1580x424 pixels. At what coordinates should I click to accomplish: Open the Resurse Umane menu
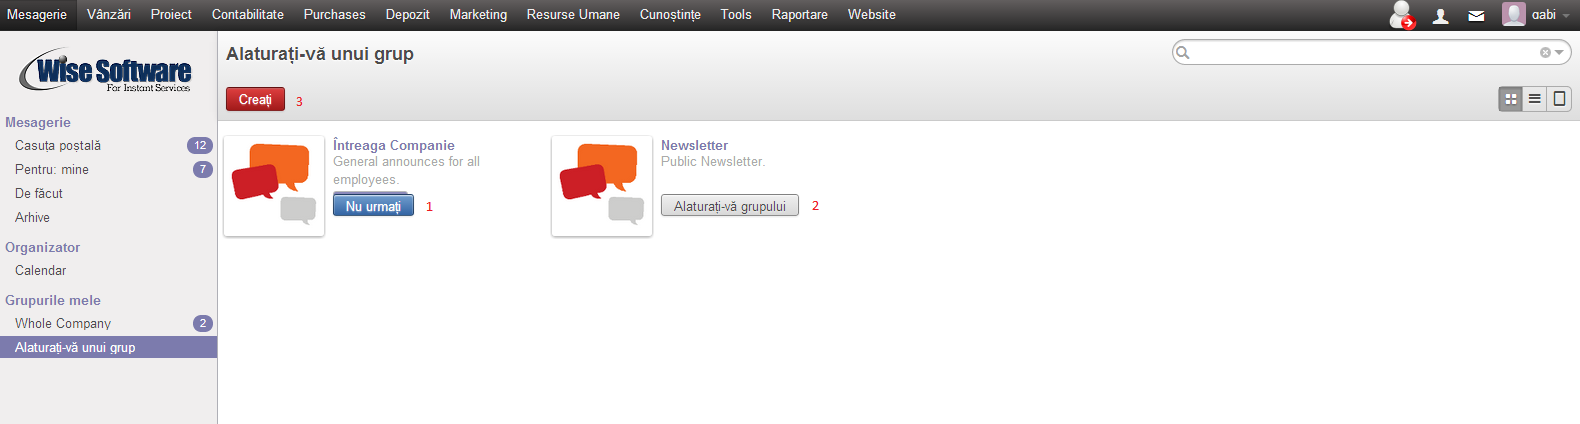tap(573, 15)
